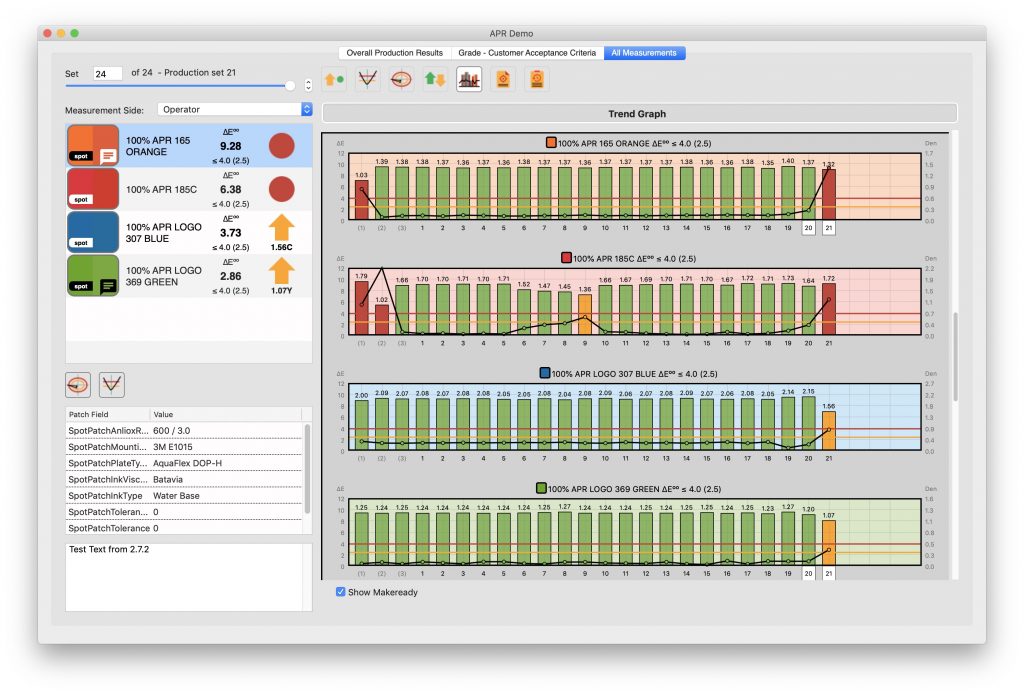The width and height of the screenshot is (1024, 694).
Task: Select the SpotPatchMounti... 3M E1015 row
Action: coord(184,447)
